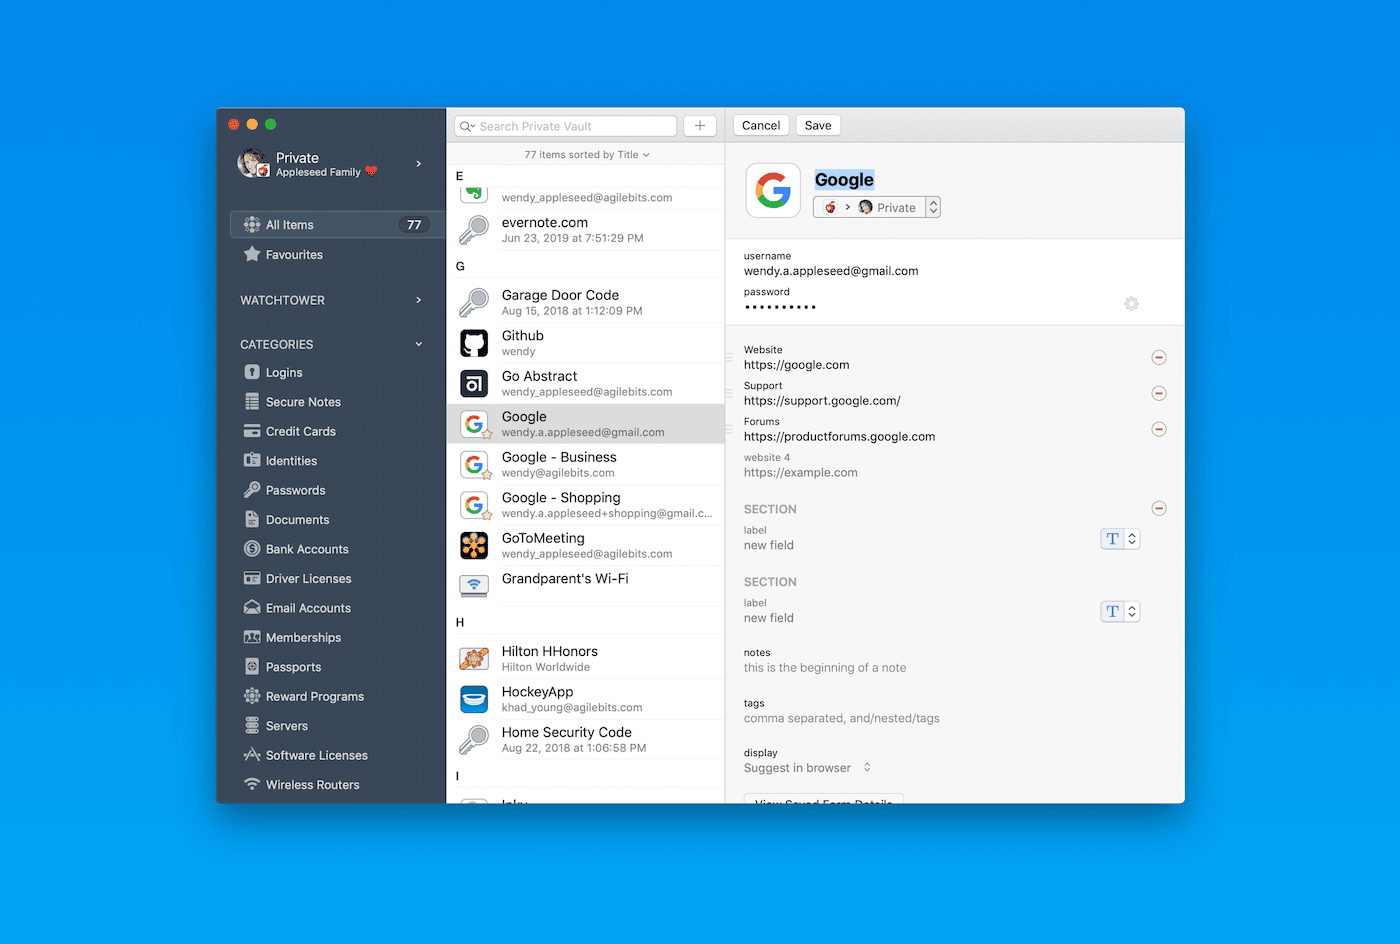
Task: Click the Save button
Action: tap(818, 125)
